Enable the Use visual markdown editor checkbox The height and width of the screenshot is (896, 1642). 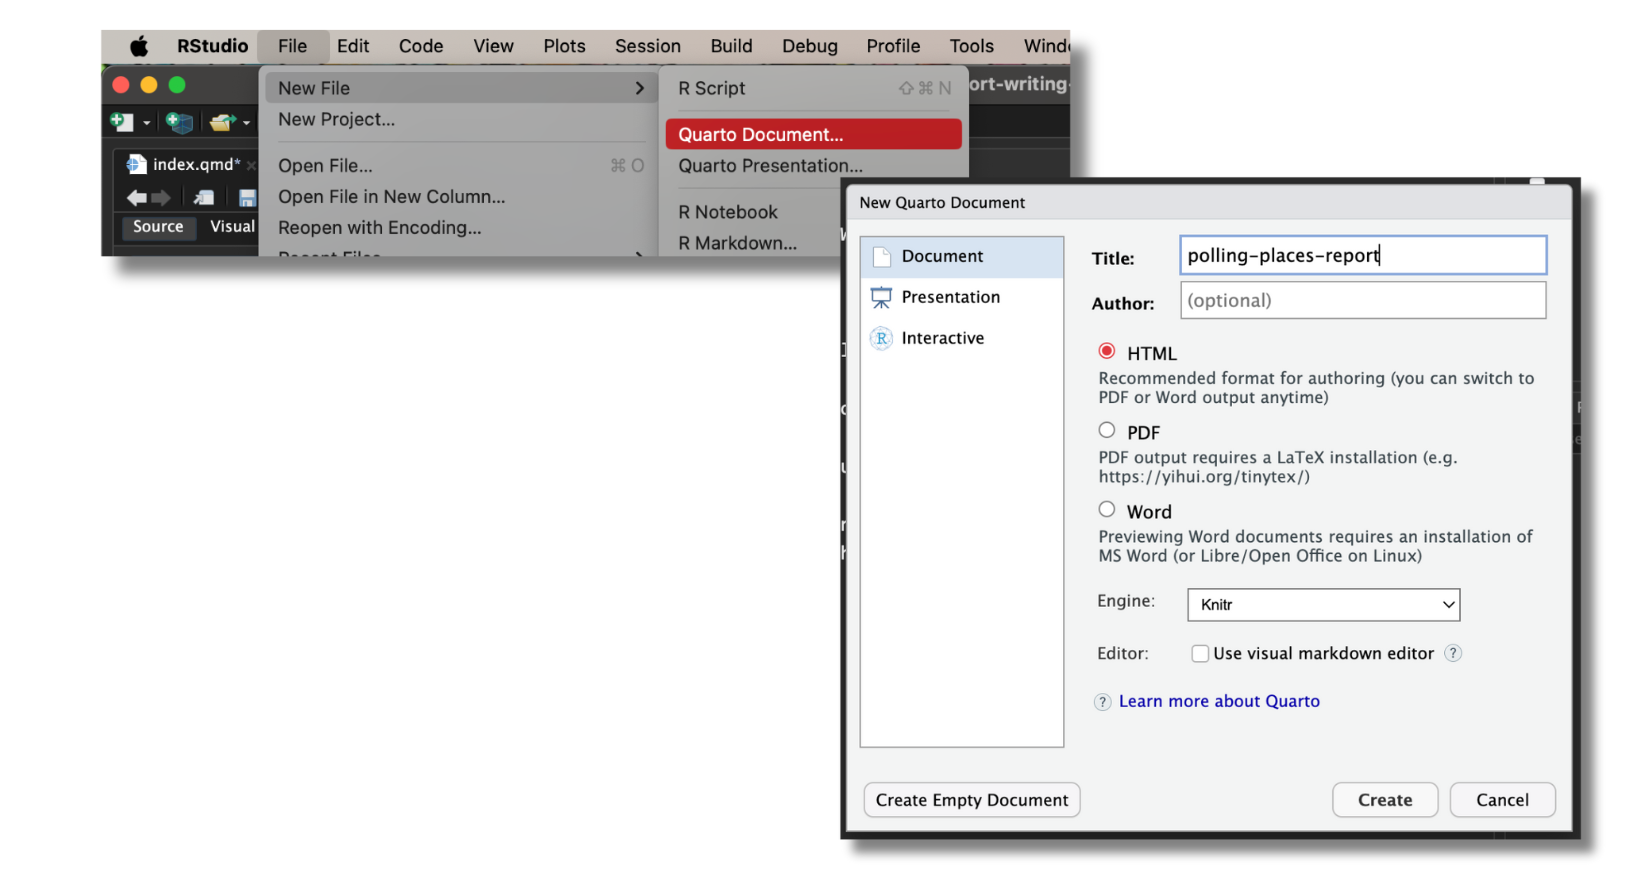[x=1200, y=653]
